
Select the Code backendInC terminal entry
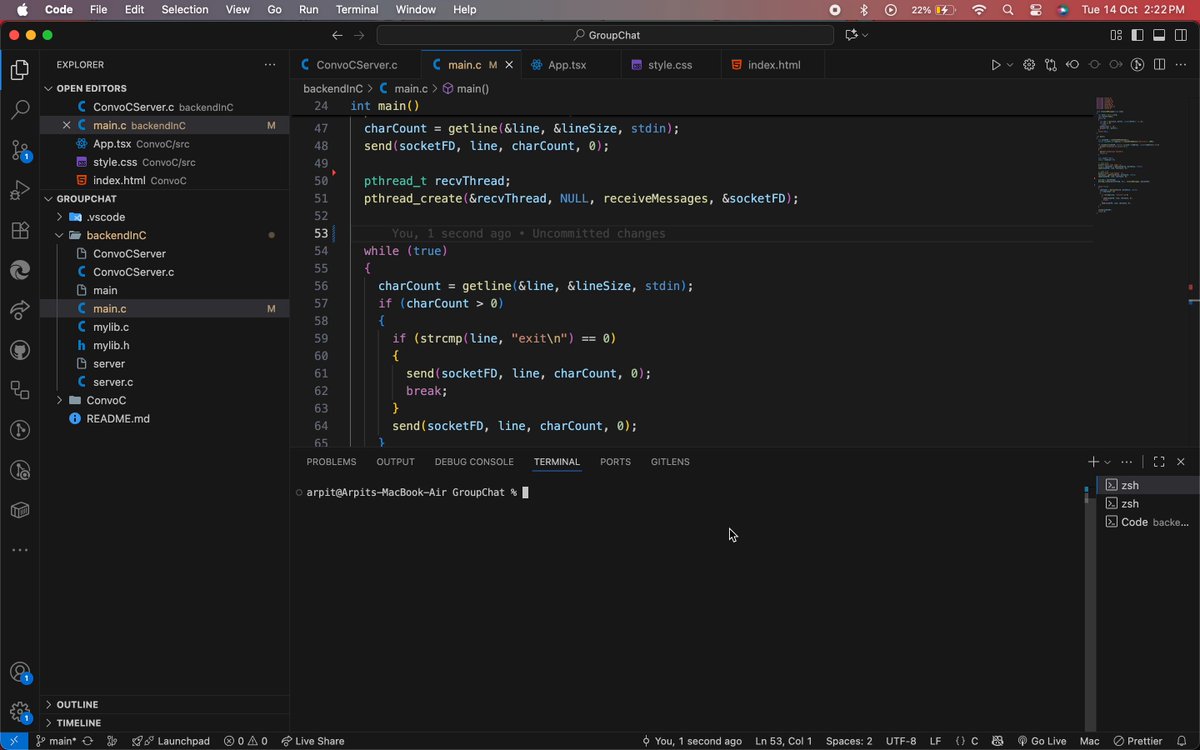1146,522
